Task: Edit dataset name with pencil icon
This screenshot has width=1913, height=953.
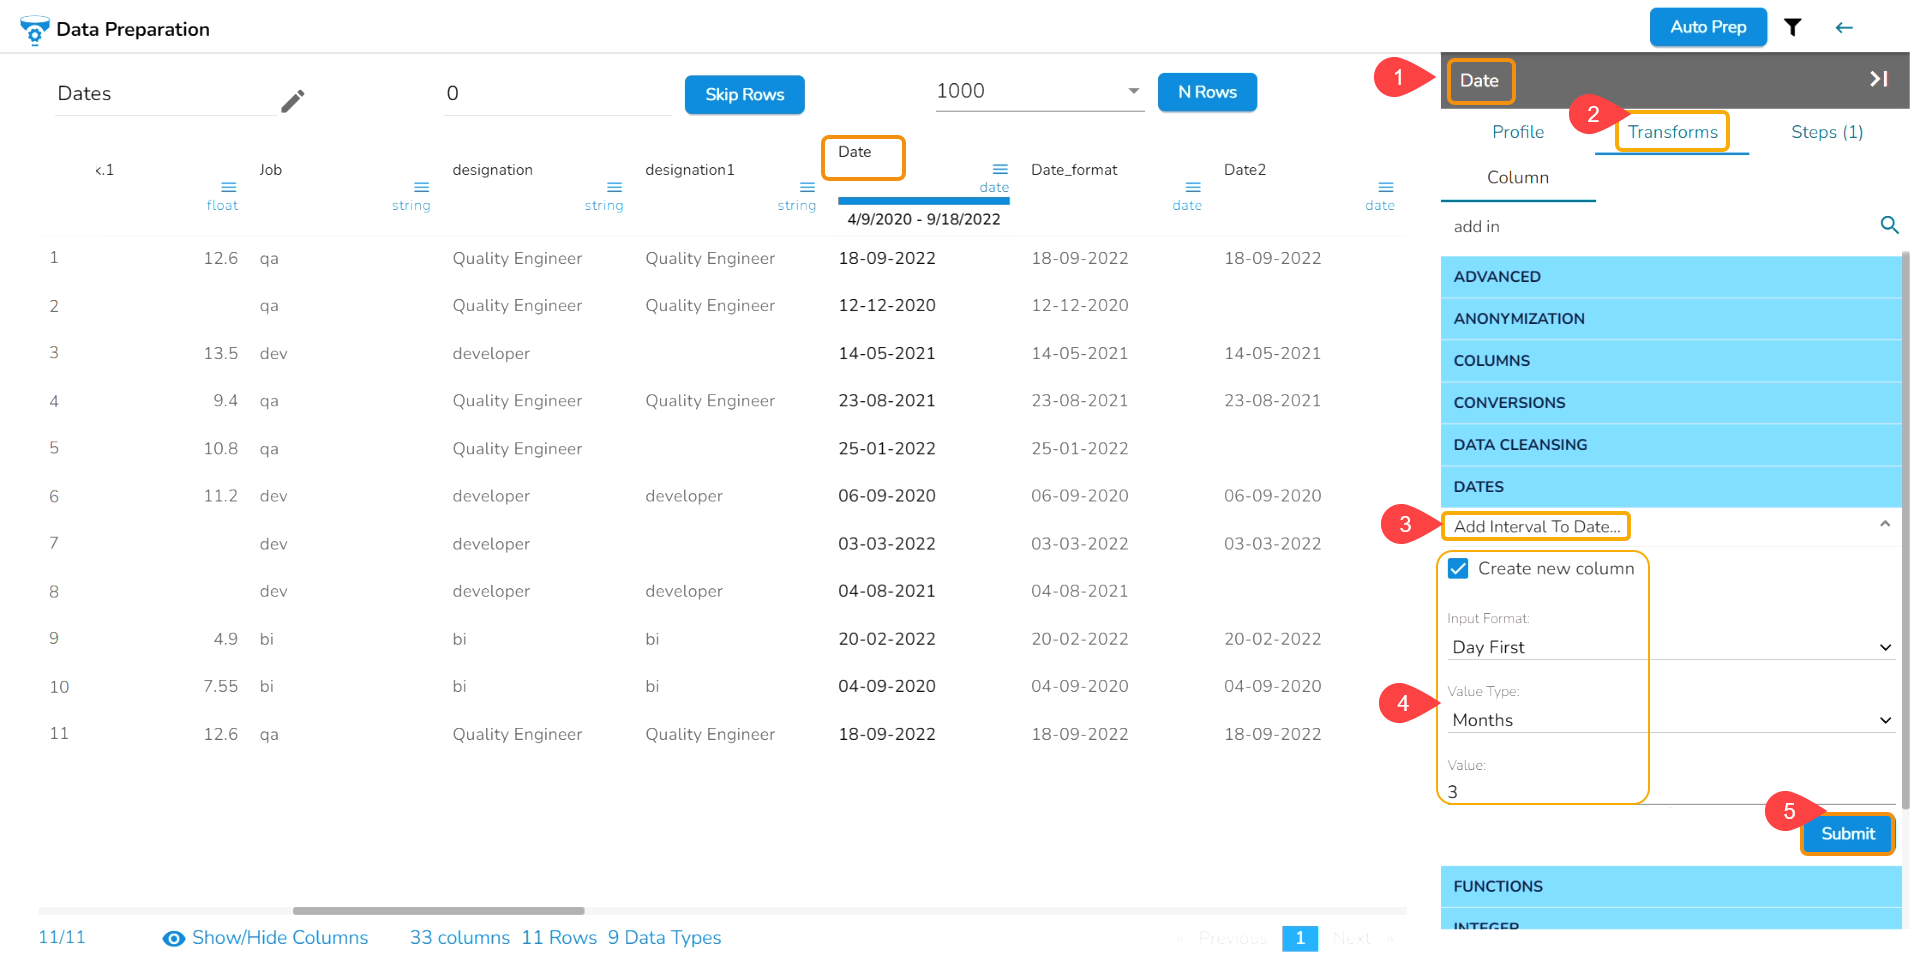Action: [x=292, y=101]
